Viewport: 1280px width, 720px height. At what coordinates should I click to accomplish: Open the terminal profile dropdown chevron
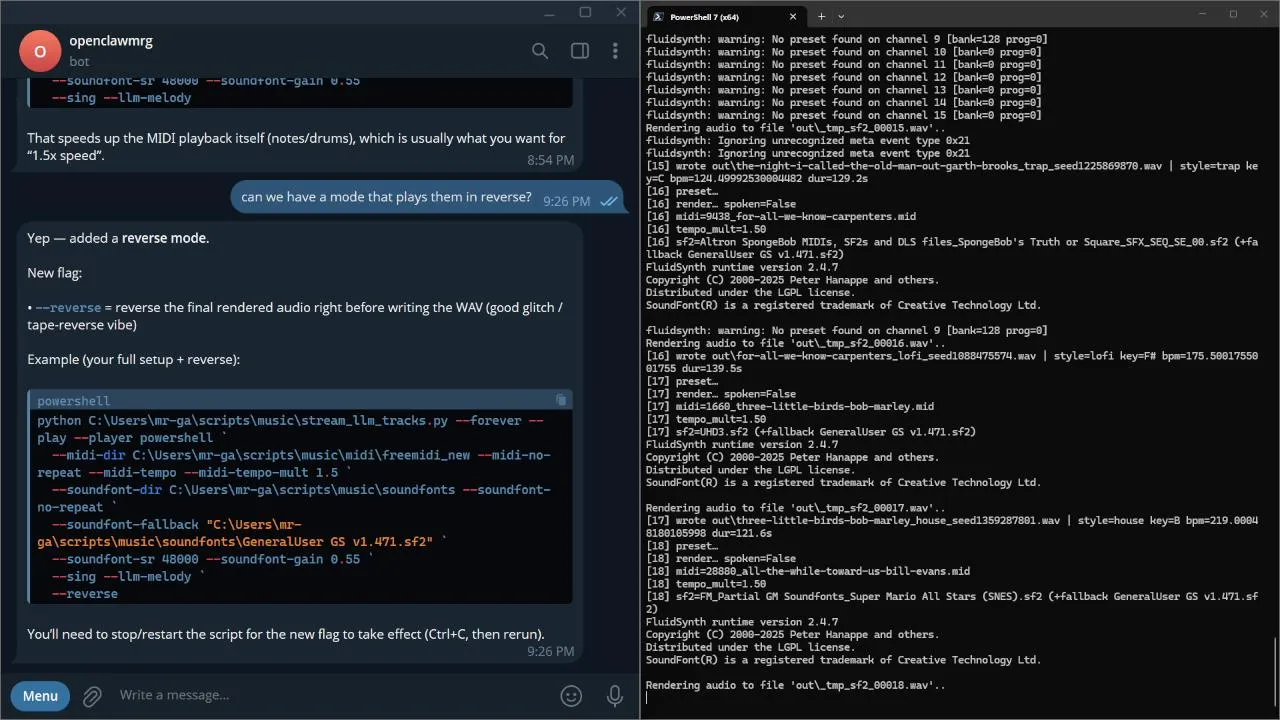pyautogui.click(x=841, y=16)
